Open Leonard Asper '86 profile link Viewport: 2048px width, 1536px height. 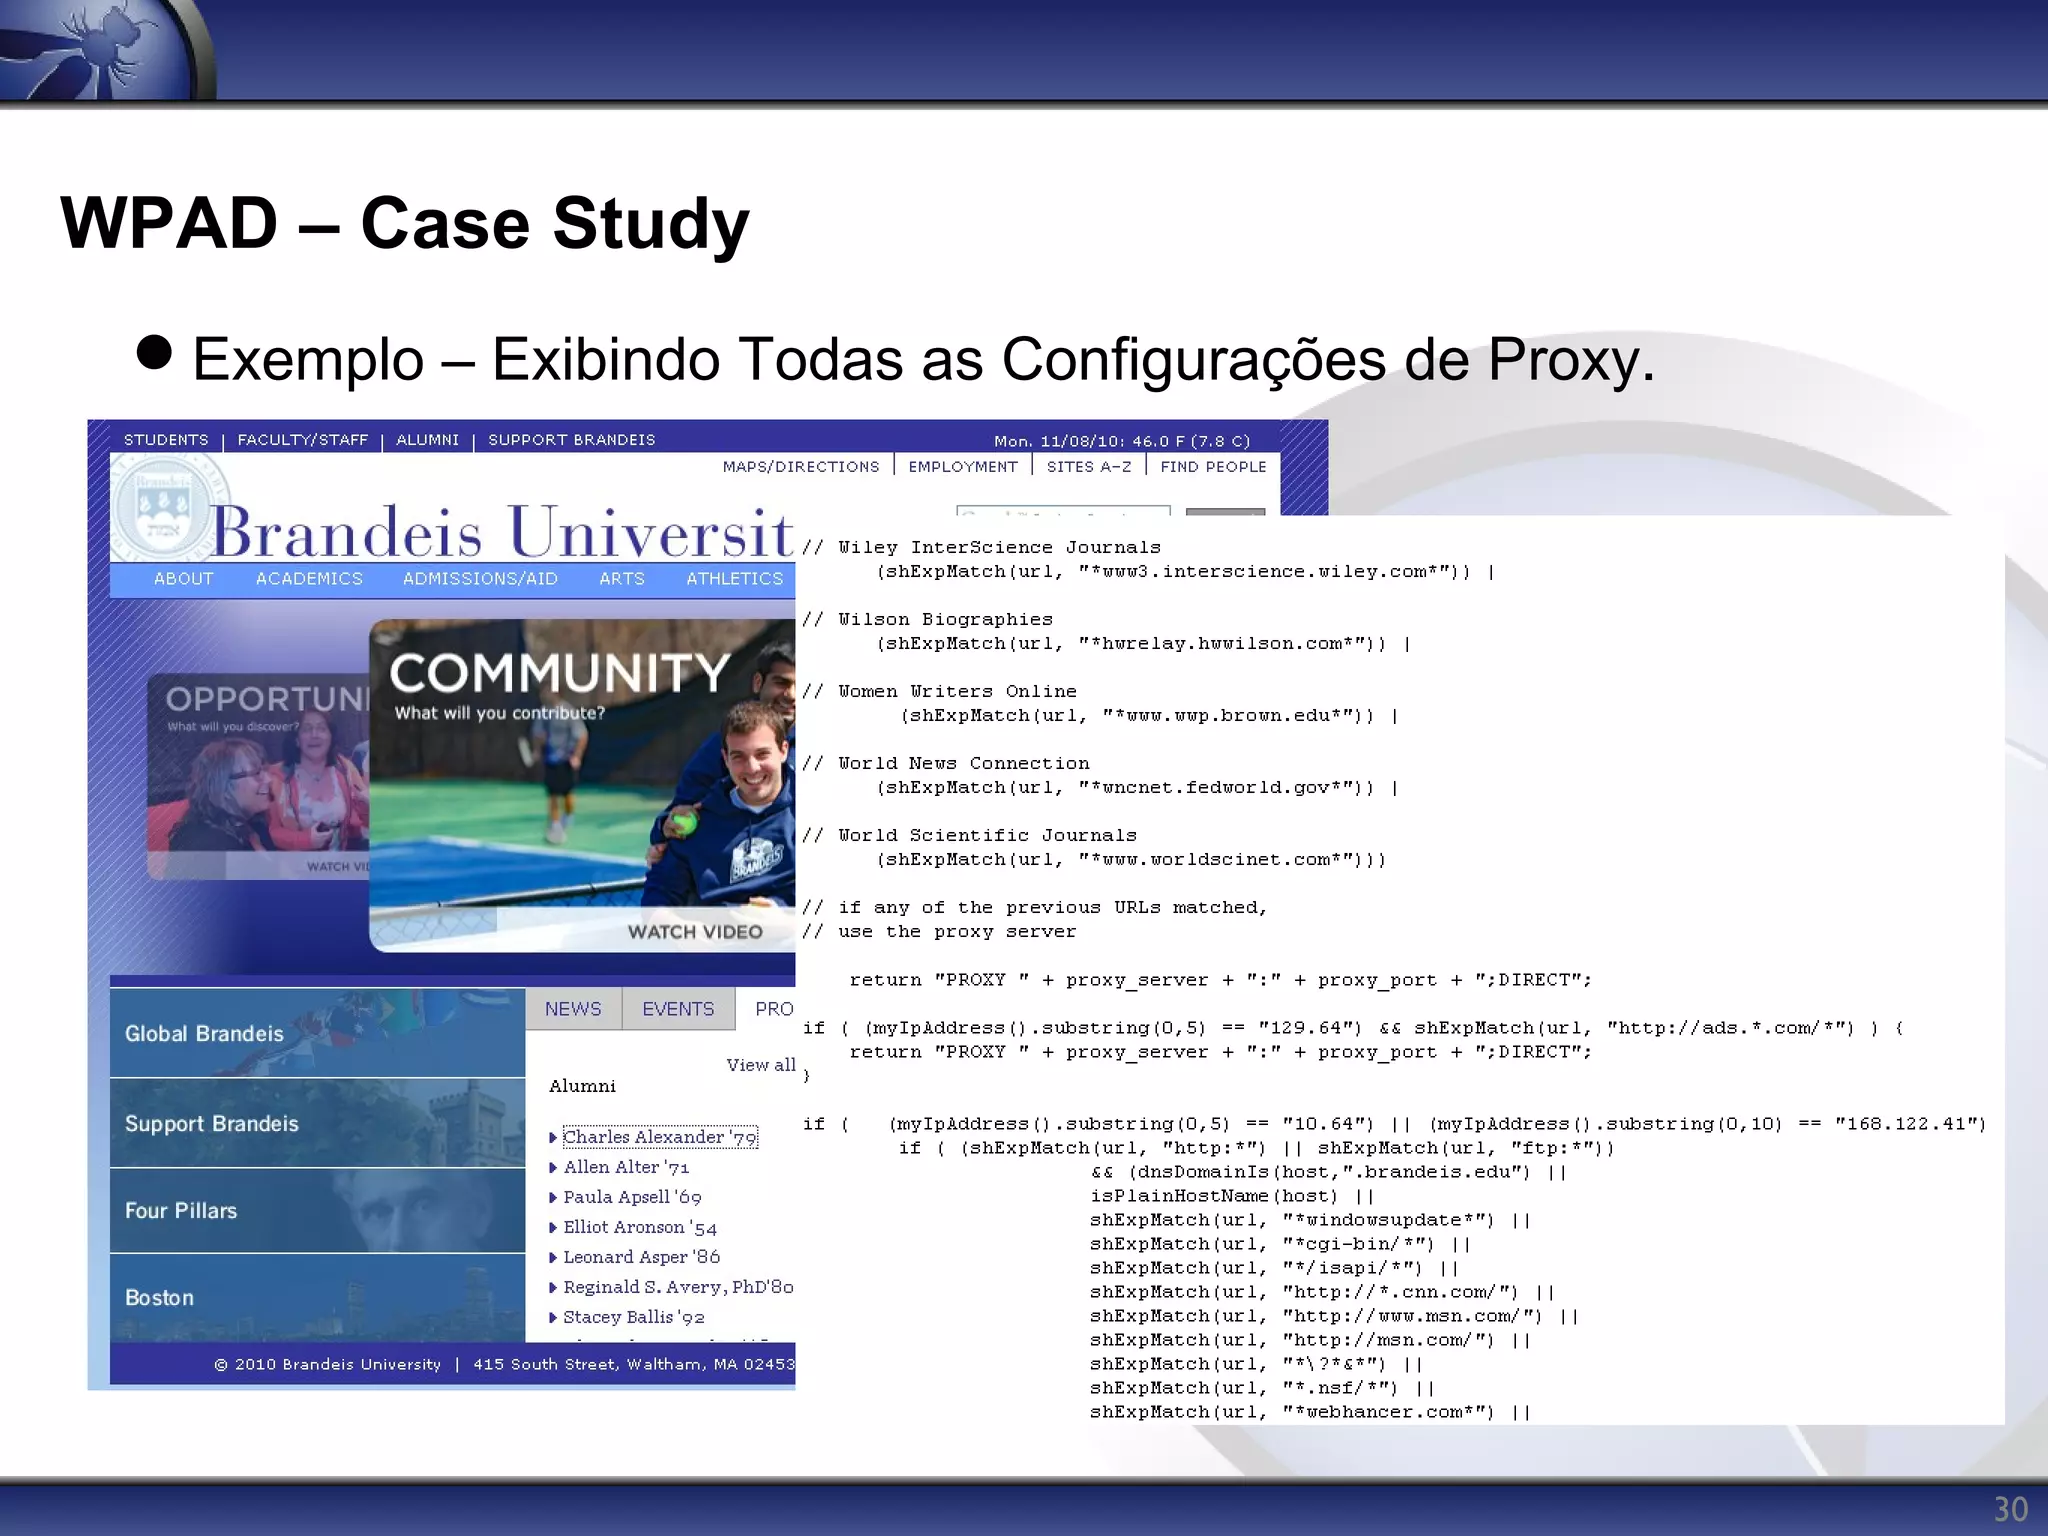coord(641,1257)
